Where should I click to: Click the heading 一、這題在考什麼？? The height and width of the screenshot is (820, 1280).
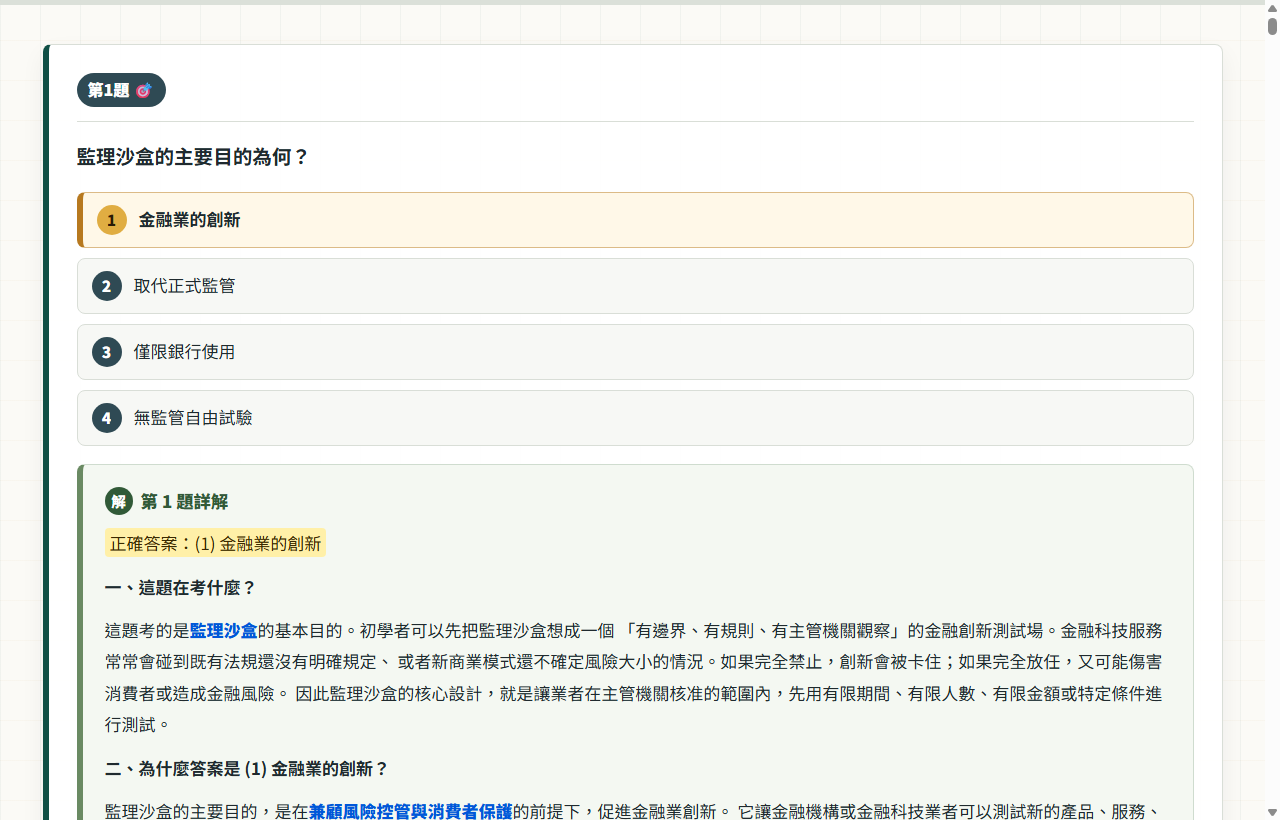click(x=181, y=588)
